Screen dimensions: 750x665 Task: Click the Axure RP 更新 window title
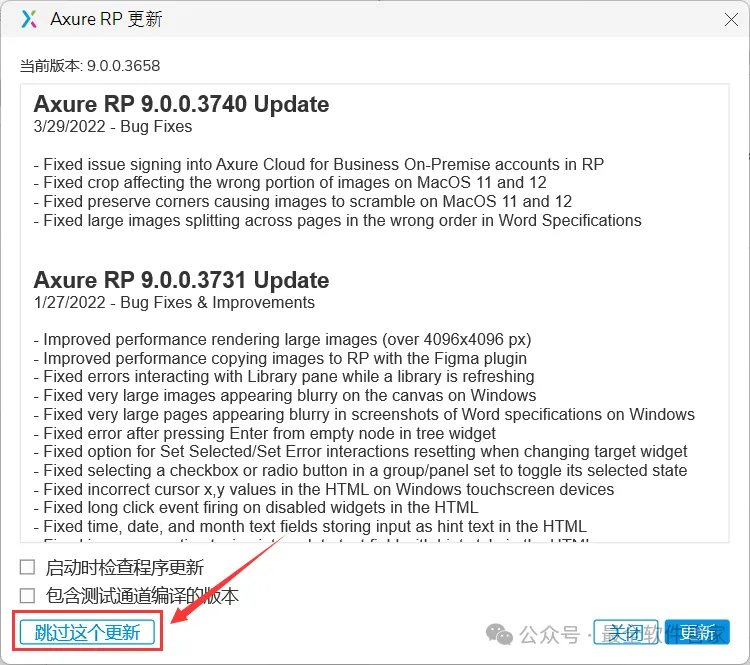106,19
